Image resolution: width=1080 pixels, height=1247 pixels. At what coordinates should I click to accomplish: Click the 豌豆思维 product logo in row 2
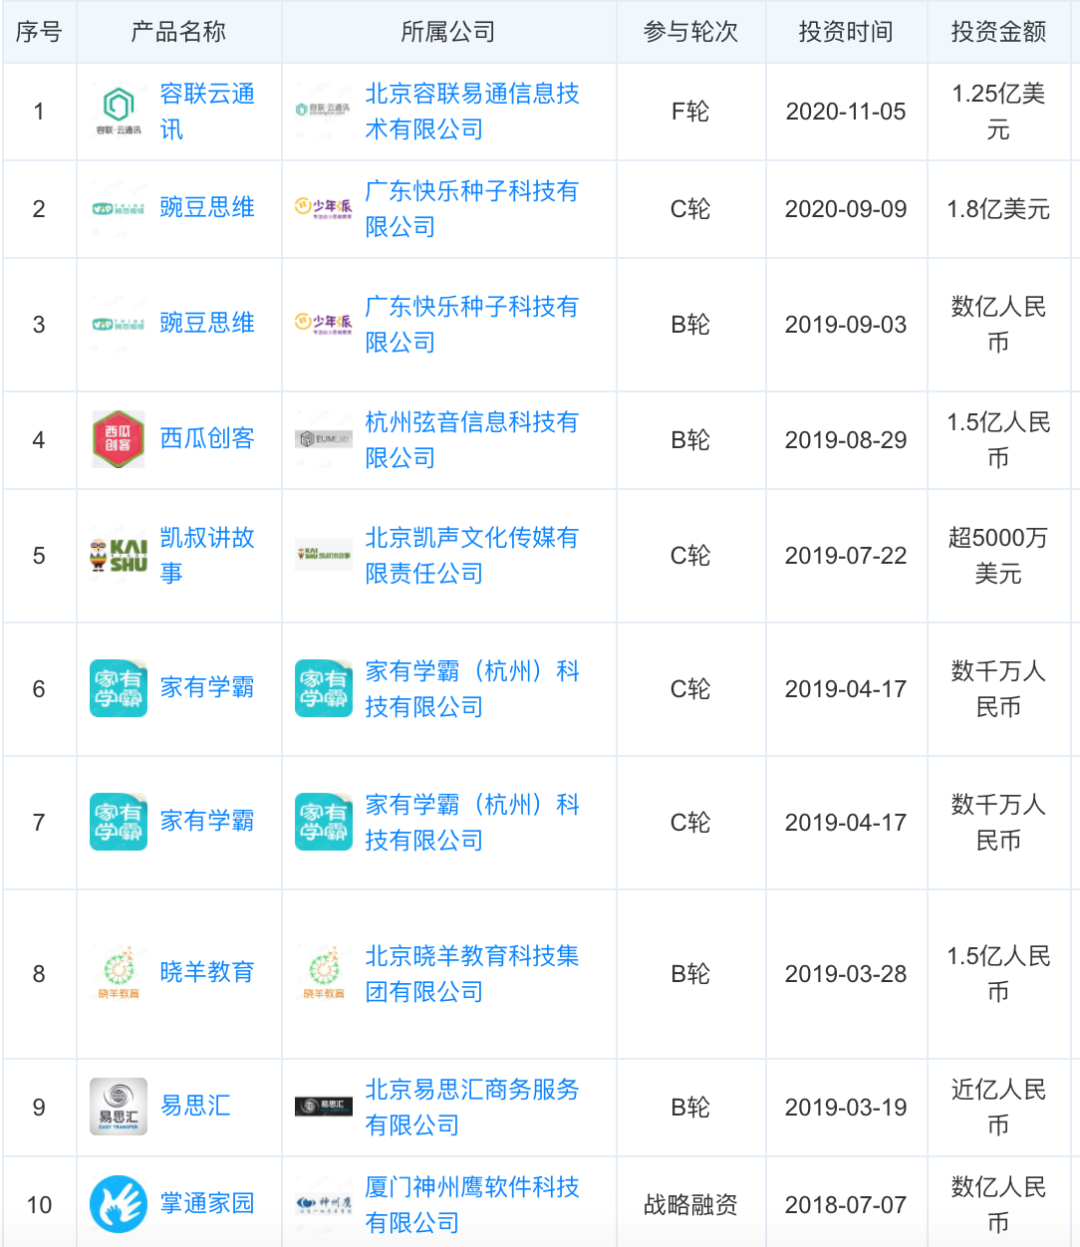[x=119, y=209]
